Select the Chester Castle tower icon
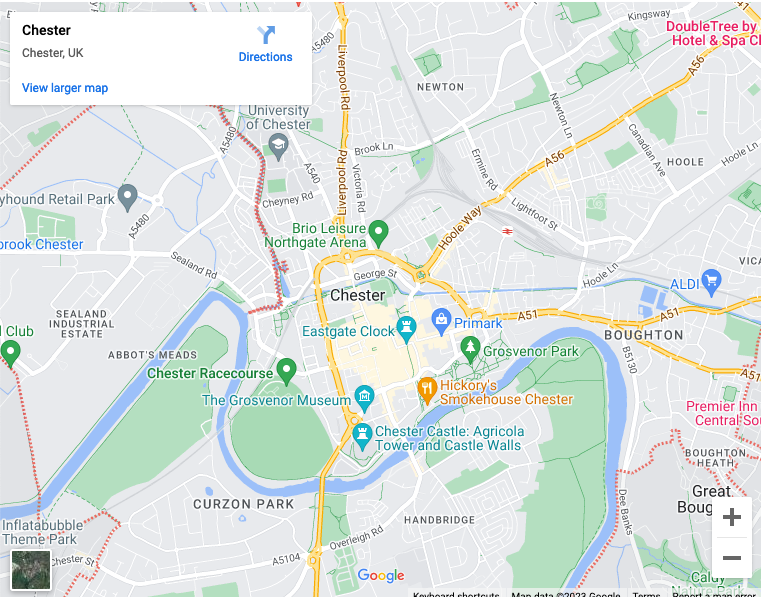Viewport: 761px width, 597px height. coord(362,436)
